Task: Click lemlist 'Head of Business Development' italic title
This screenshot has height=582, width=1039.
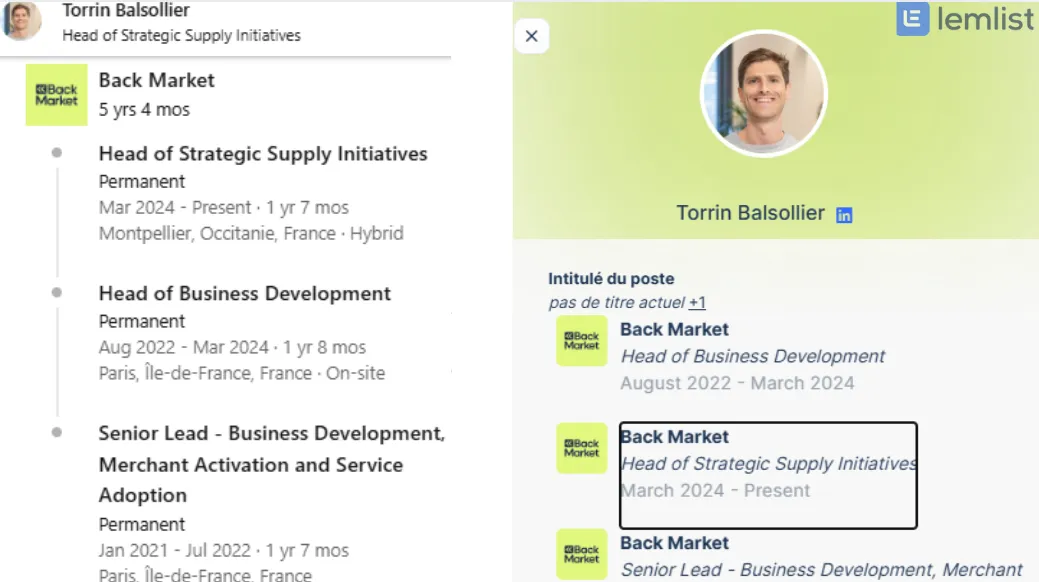Action: point(753,357)
